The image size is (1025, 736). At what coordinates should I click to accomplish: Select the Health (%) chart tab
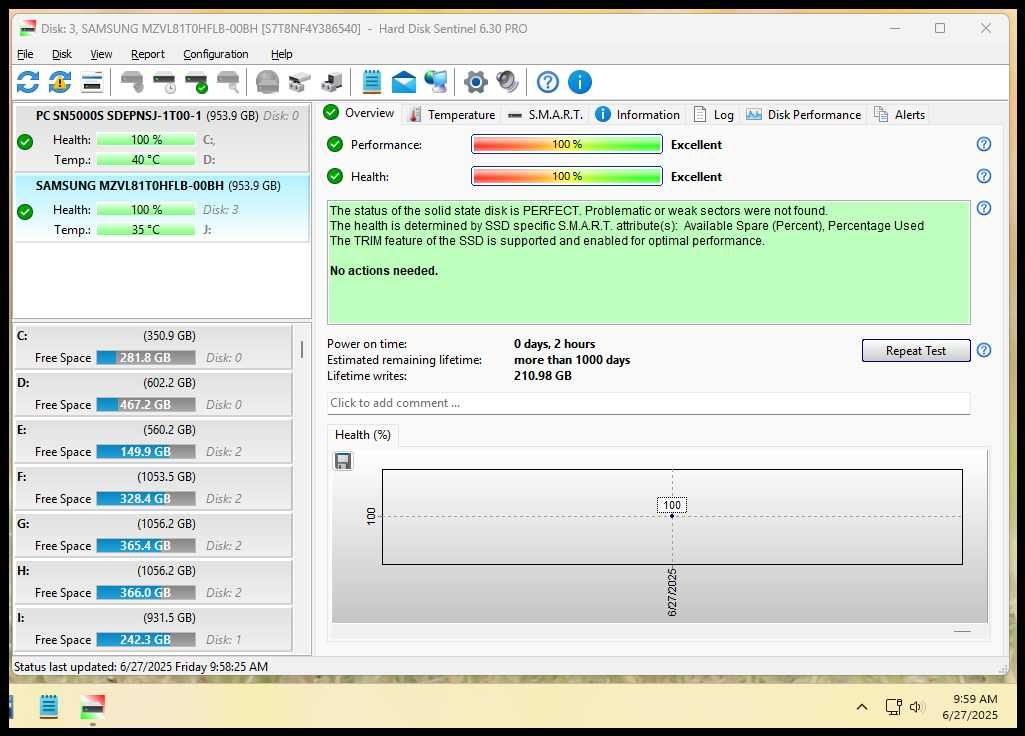(x=363, y=435)
